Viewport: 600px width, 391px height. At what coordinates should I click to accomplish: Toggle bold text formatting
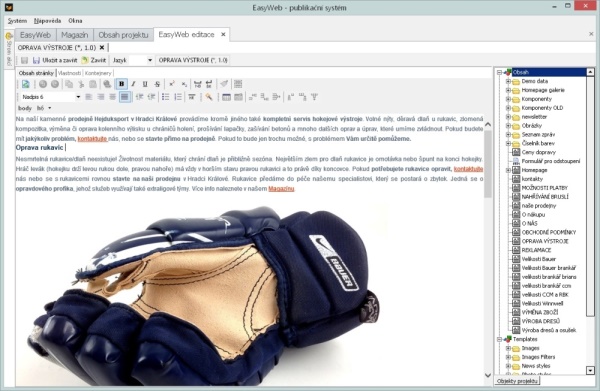click(122, 84)
